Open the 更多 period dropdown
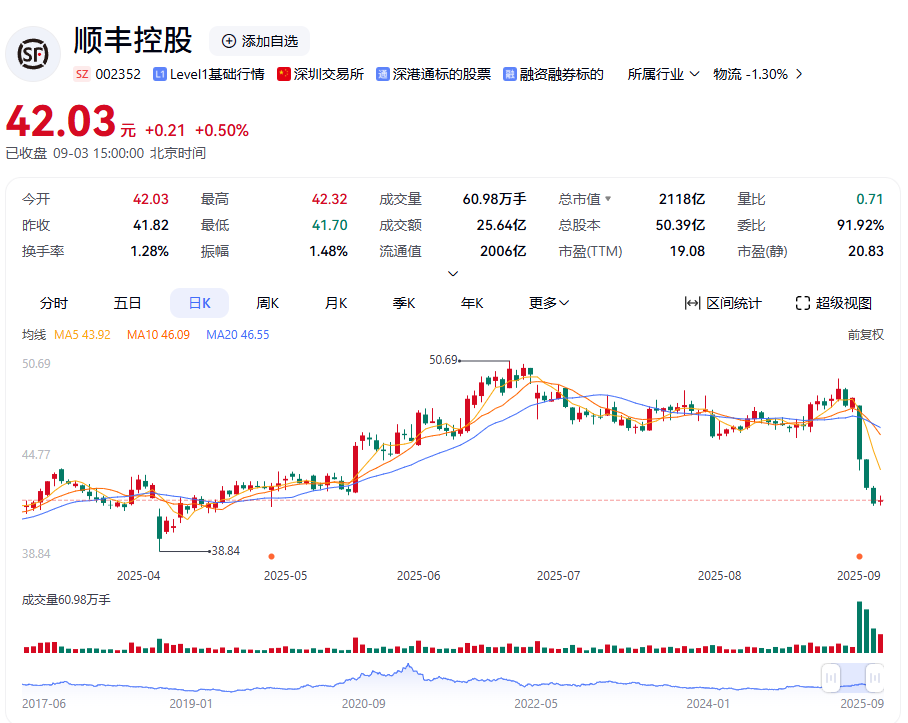Image resolution: width=908 pixels, height=723 pixels. 549,303
